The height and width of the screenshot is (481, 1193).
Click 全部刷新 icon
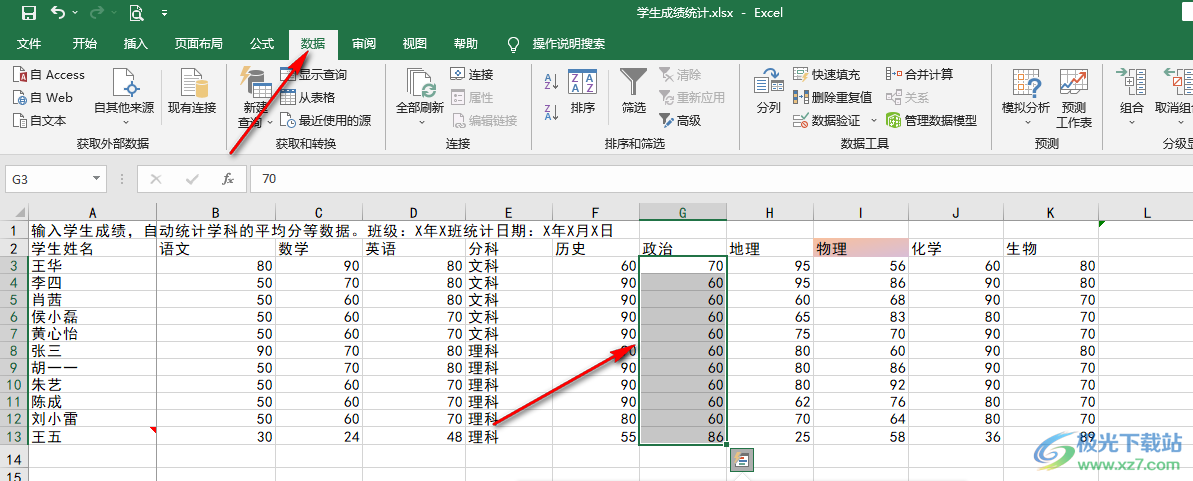click(x=420, y=82)
